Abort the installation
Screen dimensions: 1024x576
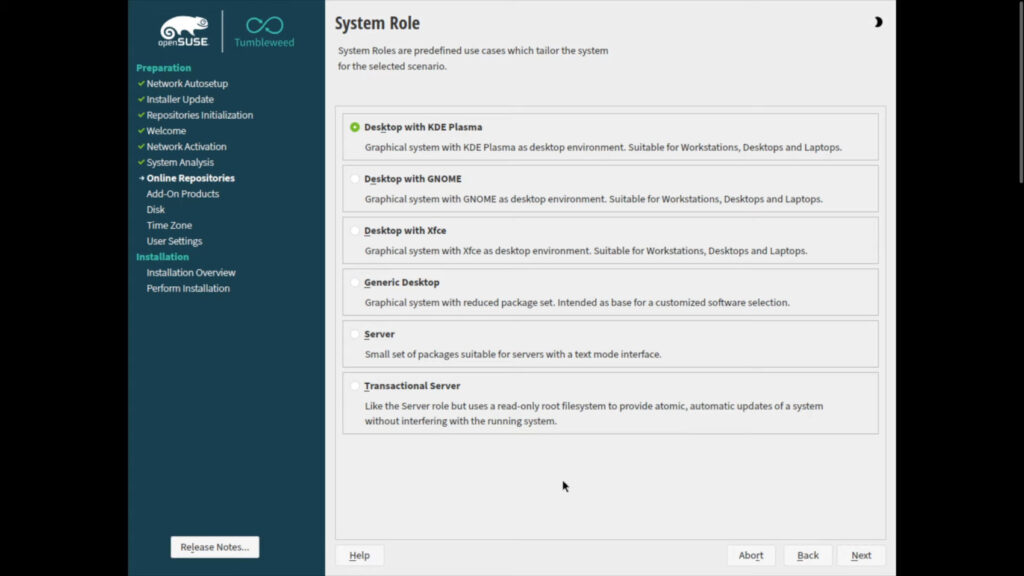[750, 555]
